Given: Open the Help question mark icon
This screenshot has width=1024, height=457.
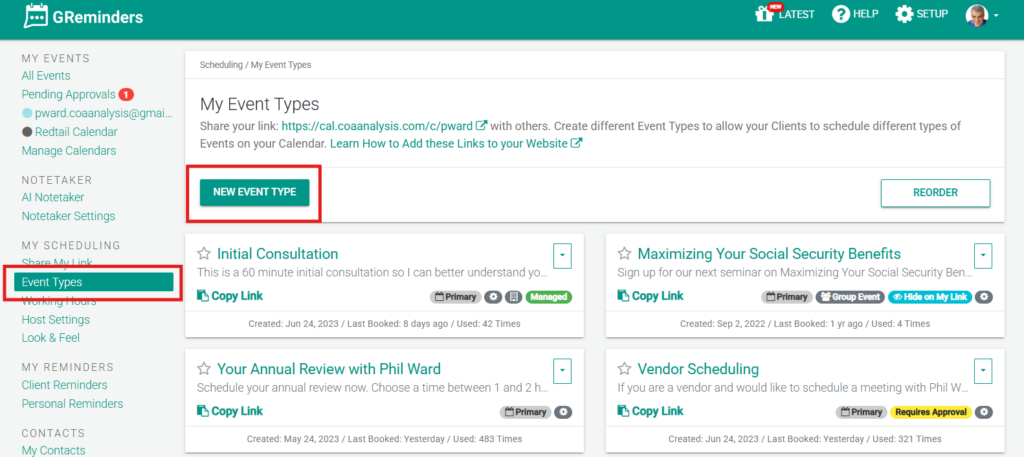Looking at the screenshot, I should click(x=841, y=15).
